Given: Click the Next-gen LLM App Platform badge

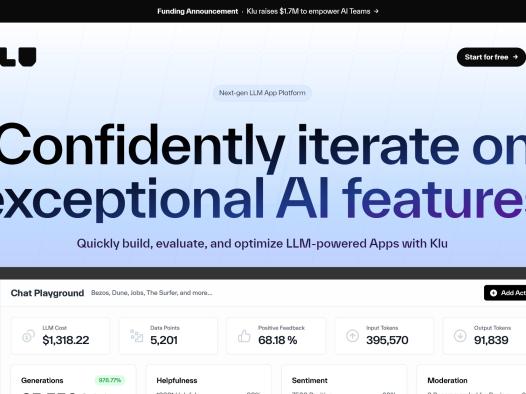Looking at the screenshot, I should pos(262,93).
